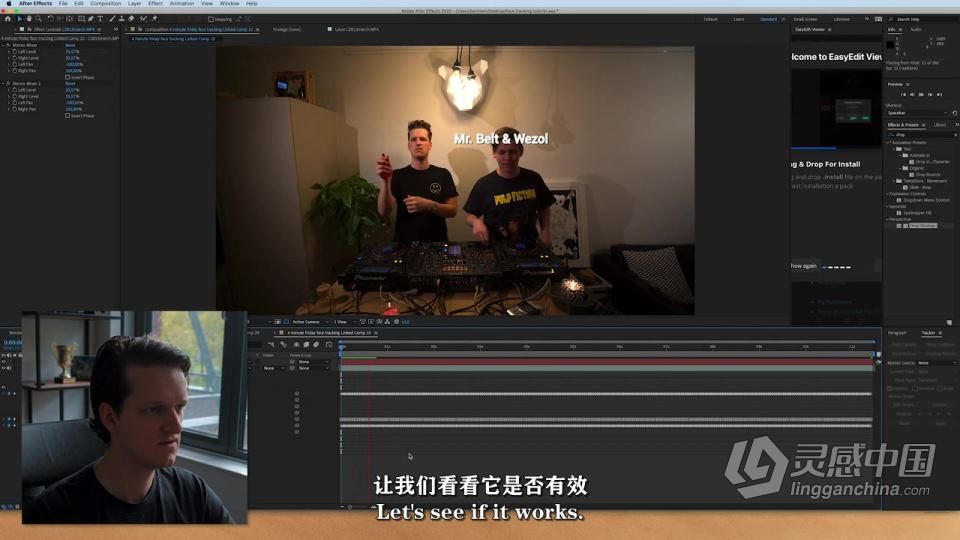Click the timeline graph editor icon
This screenshot has height=540, width=960.
click(x=329, y=345)
